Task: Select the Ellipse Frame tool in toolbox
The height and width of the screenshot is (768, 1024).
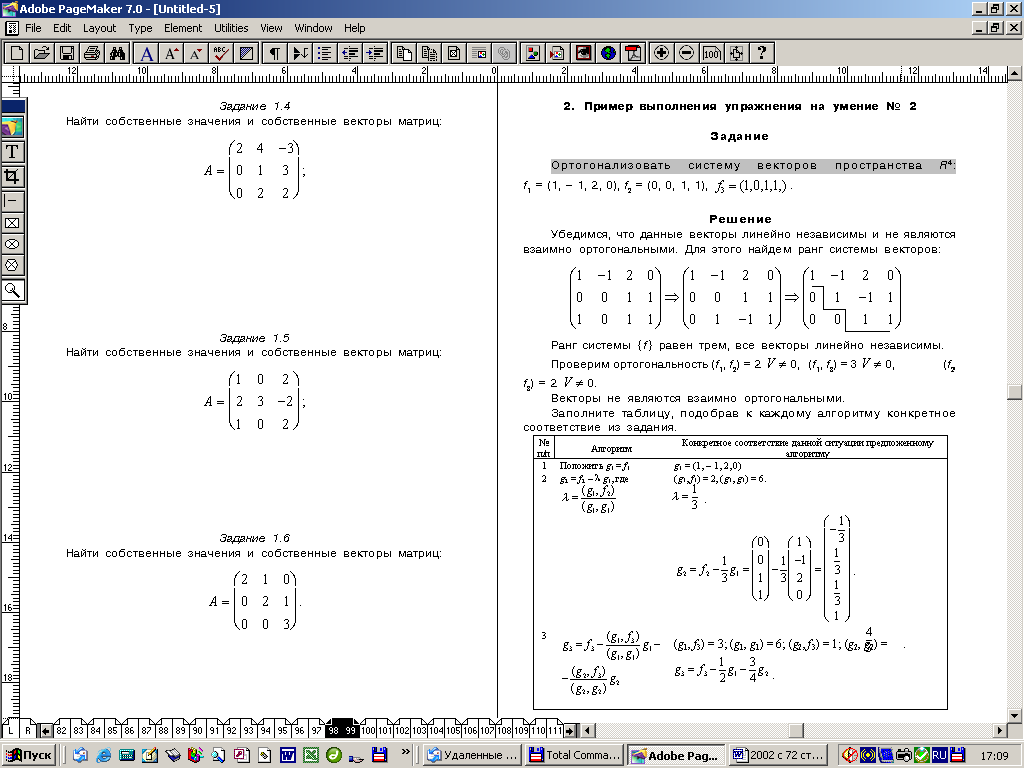Action: (12, 244)
